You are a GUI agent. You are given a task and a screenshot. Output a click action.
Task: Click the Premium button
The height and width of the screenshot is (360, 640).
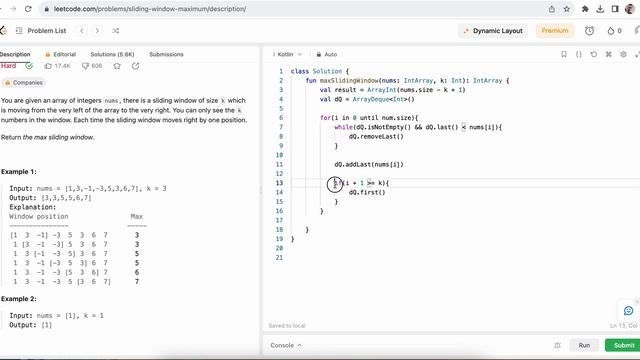[x=555, y=31]
